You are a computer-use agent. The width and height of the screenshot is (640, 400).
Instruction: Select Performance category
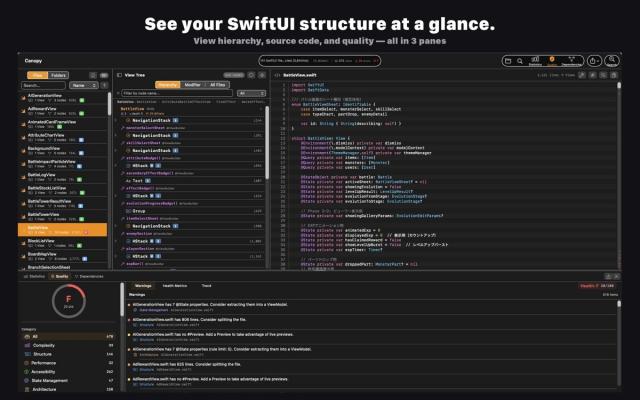coord(68,363)
